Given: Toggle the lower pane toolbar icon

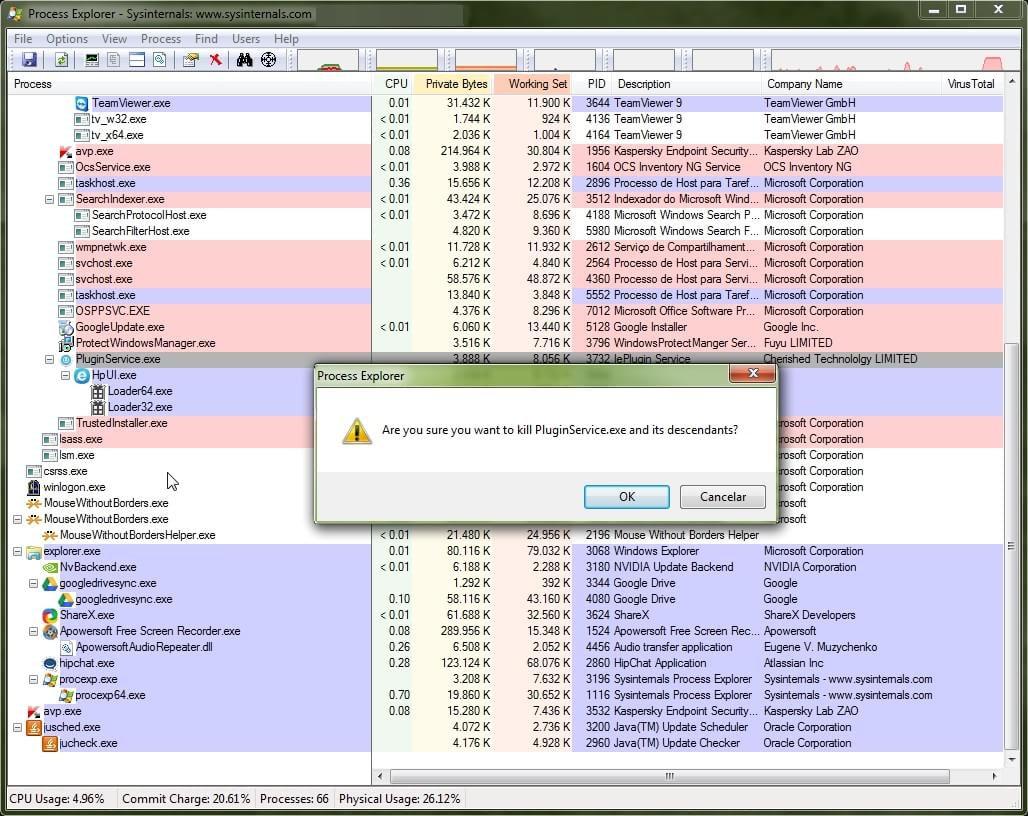Looking at the screenshot, I should 136,60.
